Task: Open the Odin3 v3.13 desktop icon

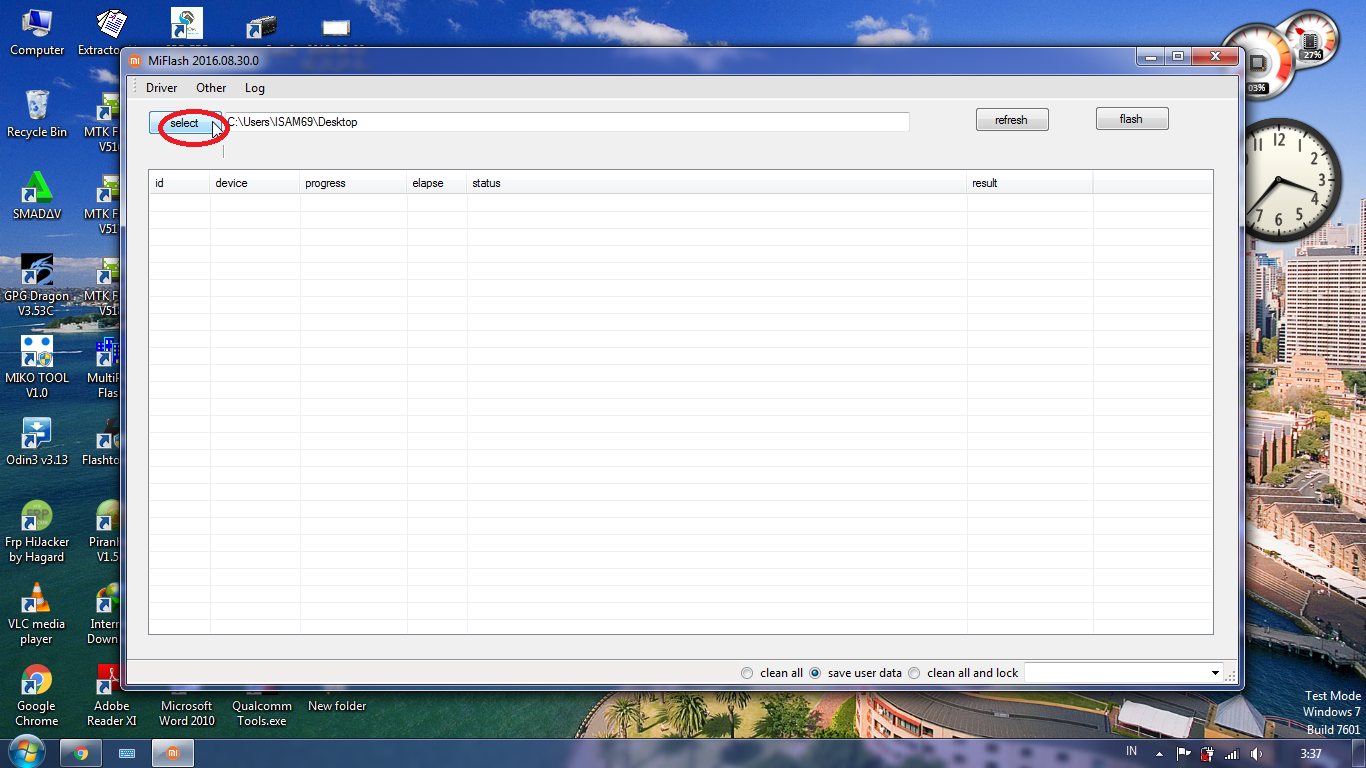Action: [x=37, y=442]
